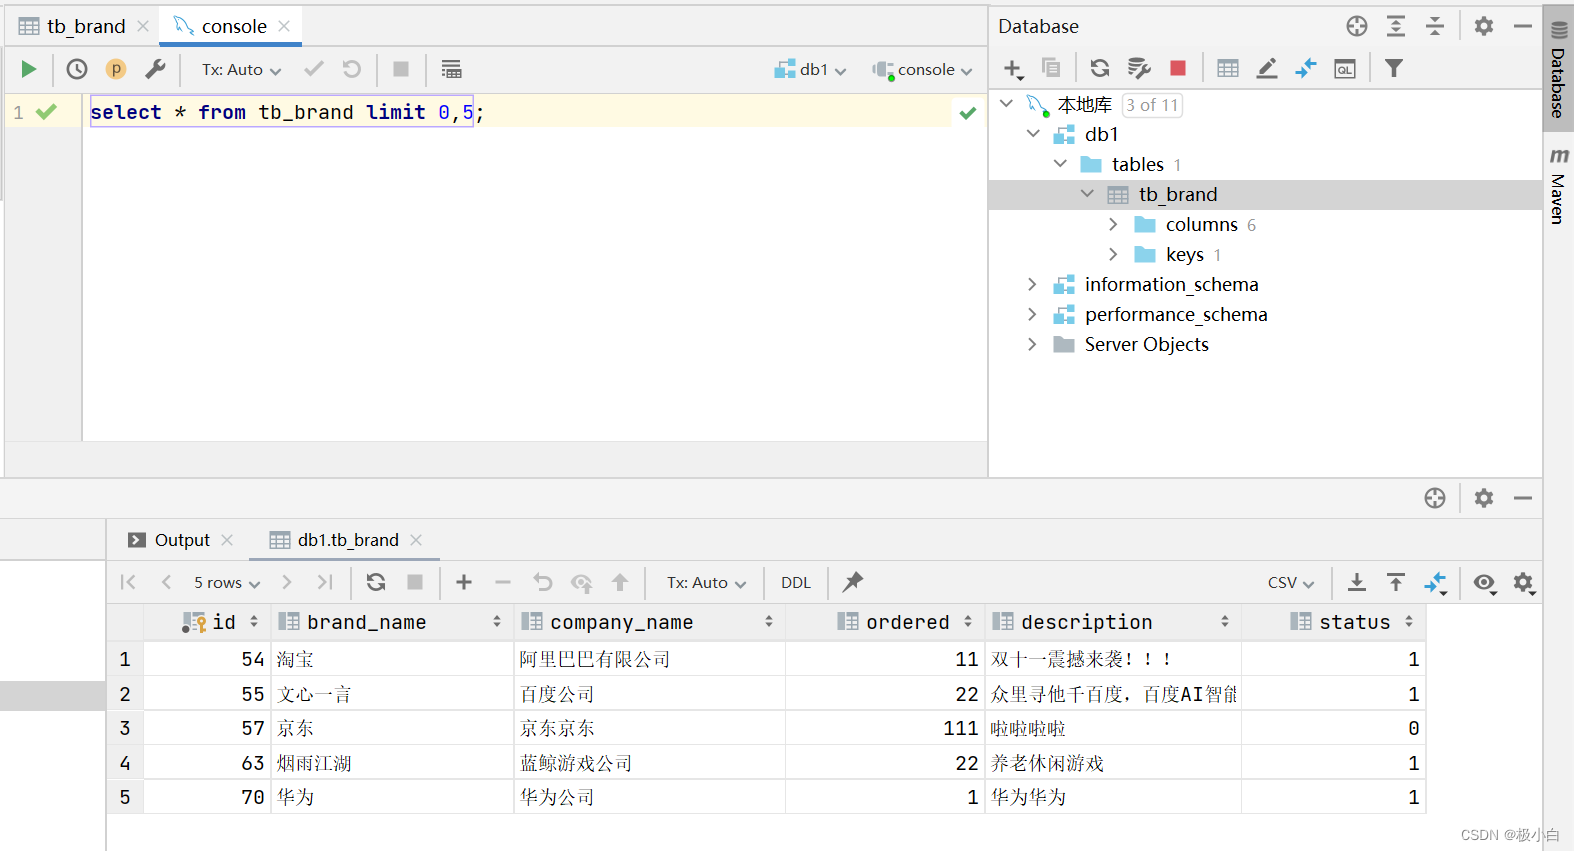Open console session dropdown

(922, 69)
